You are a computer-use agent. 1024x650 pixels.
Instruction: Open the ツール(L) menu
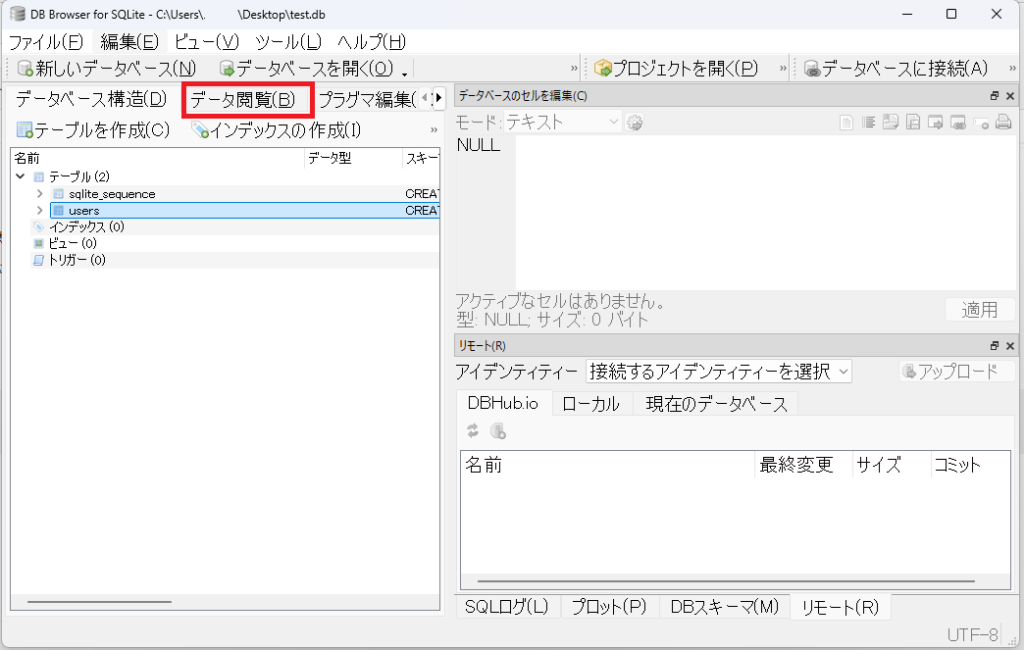[288, 42]
